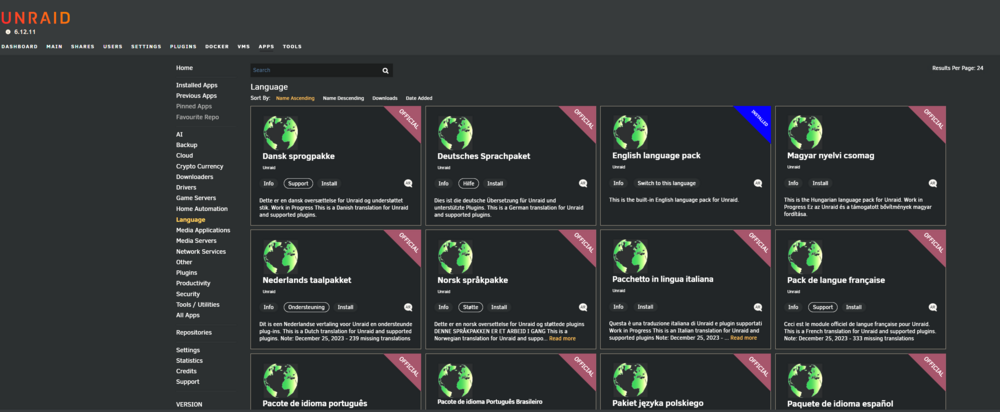Screen dimensions: 1000x412
Task: Click the speech bubble icon on Pacchetto italiana
Action: click(x=758, y=307)
